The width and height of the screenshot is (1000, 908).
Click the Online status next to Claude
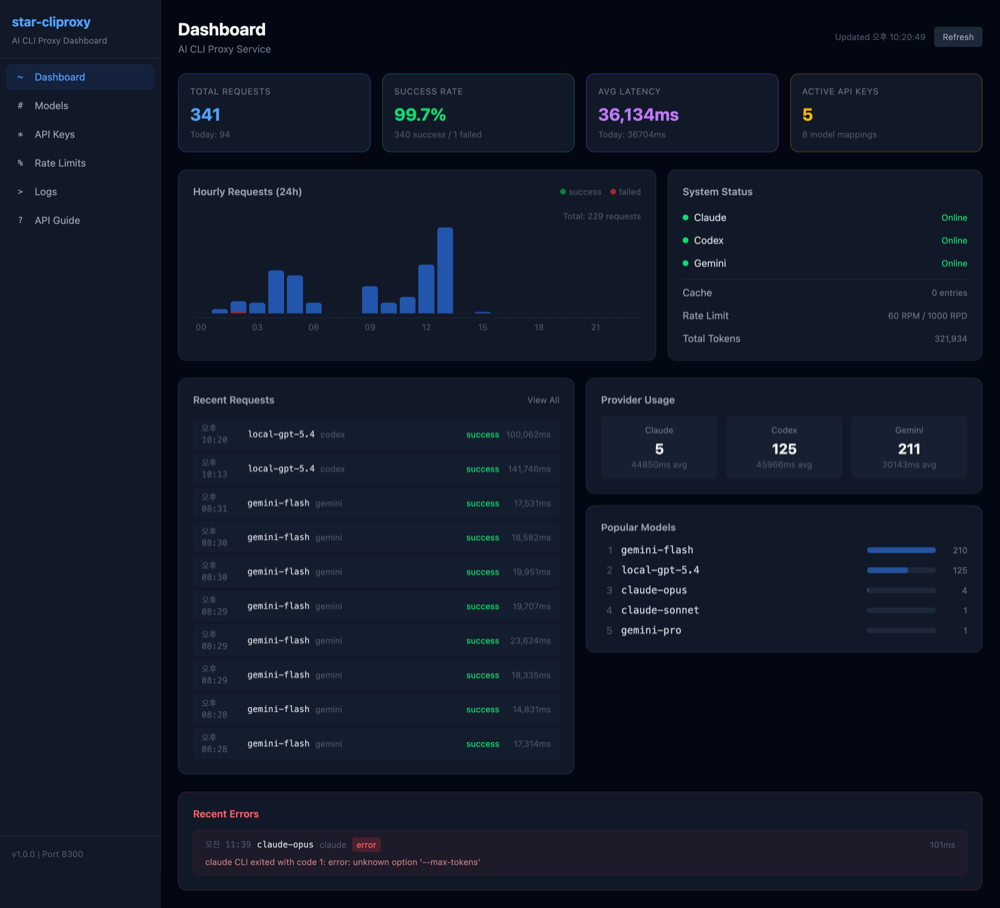[x=954, y=217]
